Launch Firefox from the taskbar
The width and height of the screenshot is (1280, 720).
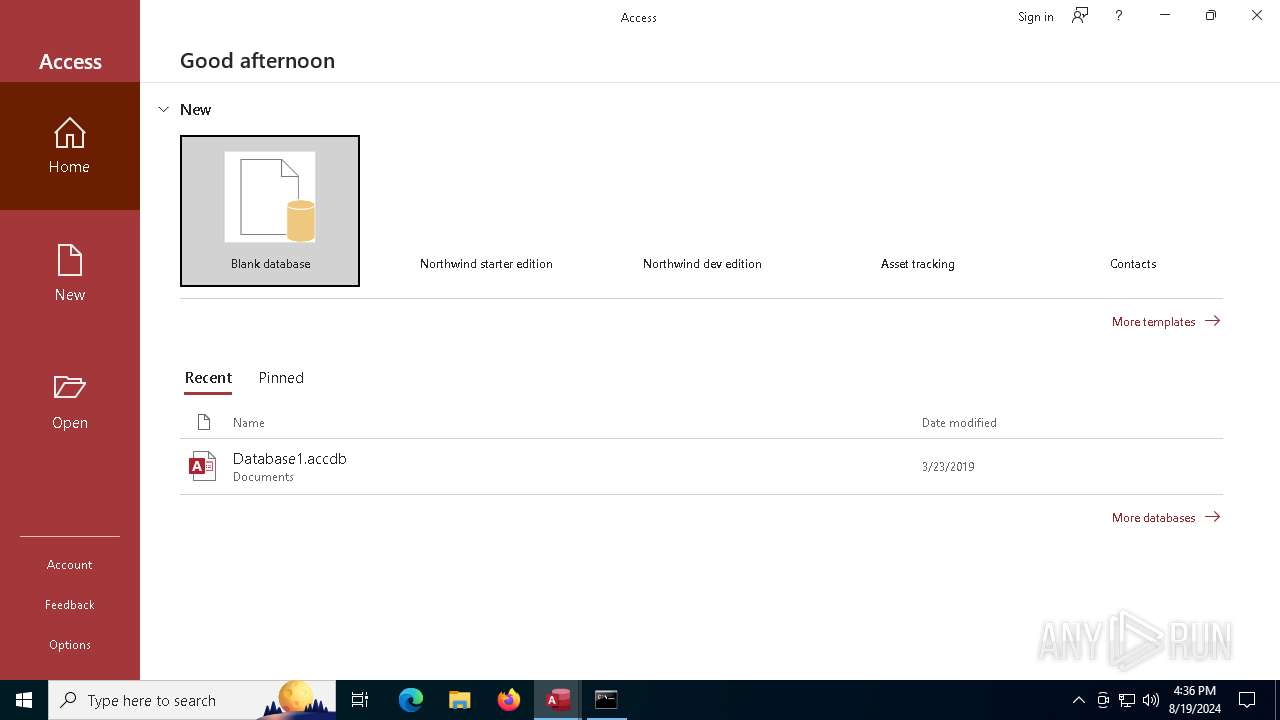coord(508,700)
